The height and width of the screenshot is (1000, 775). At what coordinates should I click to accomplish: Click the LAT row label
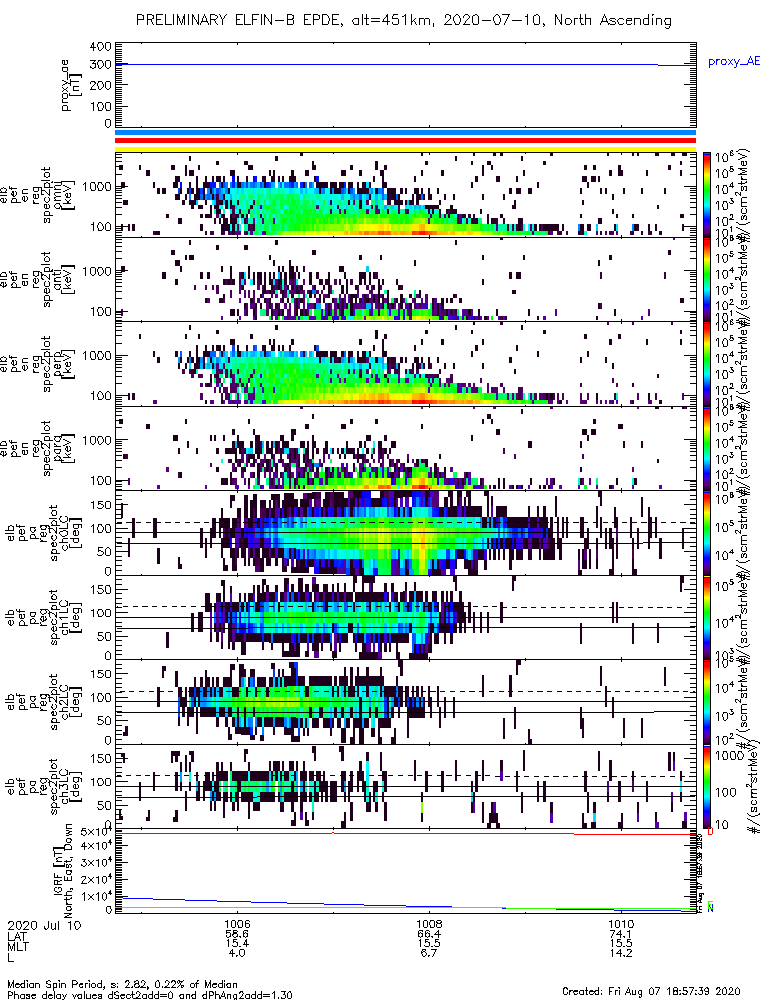point(17,936)
